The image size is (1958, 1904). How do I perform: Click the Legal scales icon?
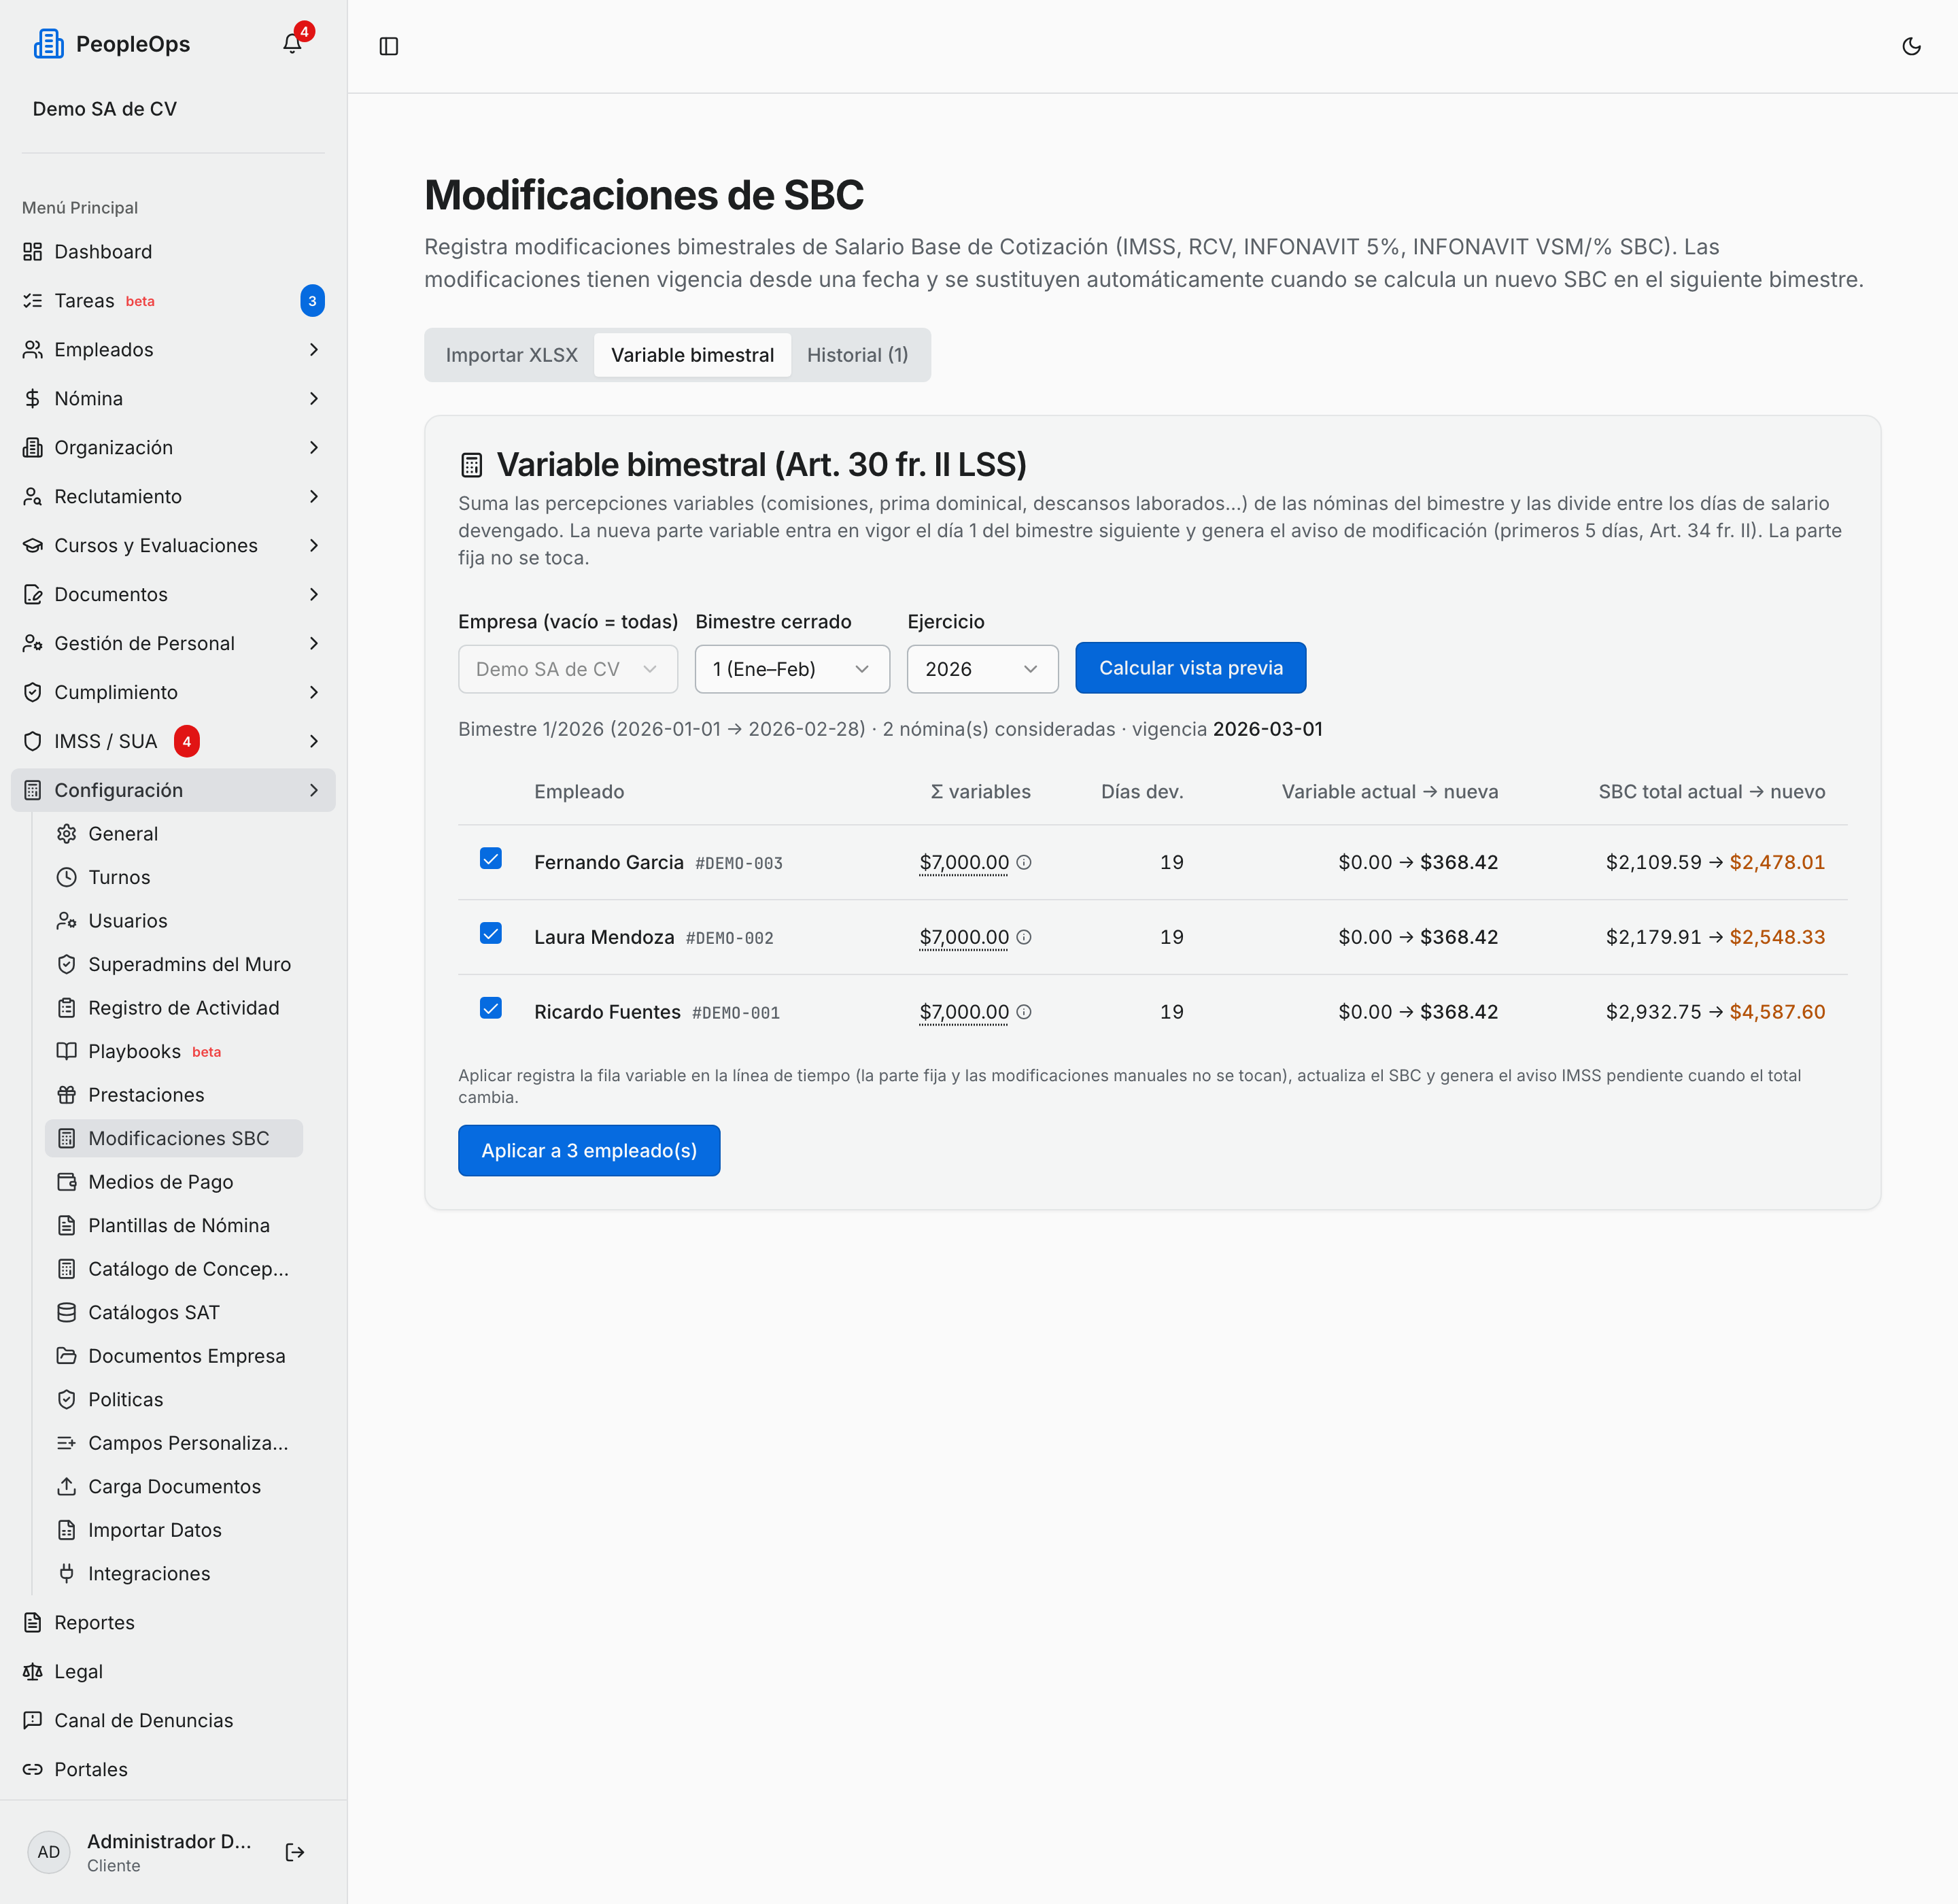coord(33,1671)
